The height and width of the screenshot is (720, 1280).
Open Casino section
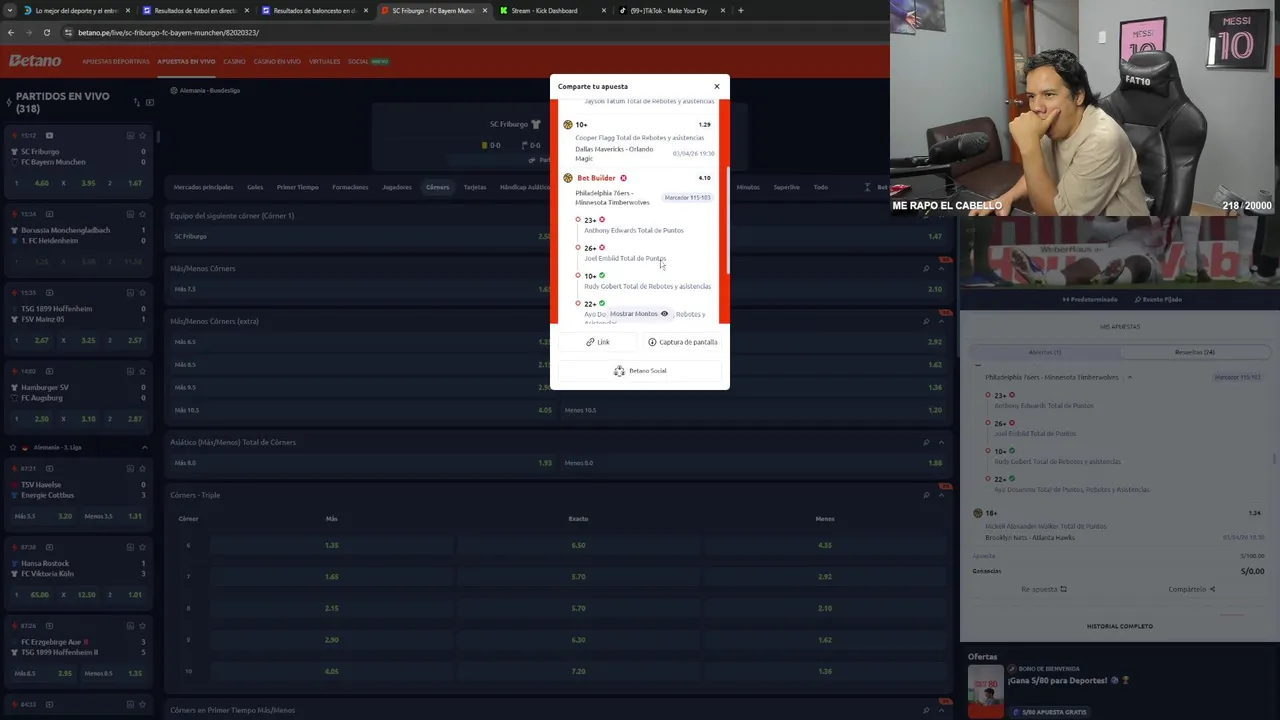click(x=234, y=62)
